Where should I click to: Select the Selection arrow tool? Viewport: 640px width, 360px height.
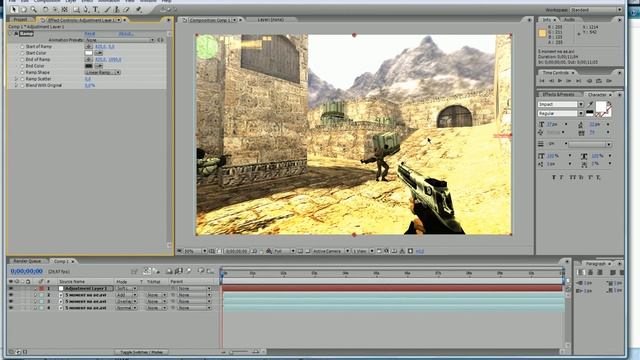[x=14, y=9]
